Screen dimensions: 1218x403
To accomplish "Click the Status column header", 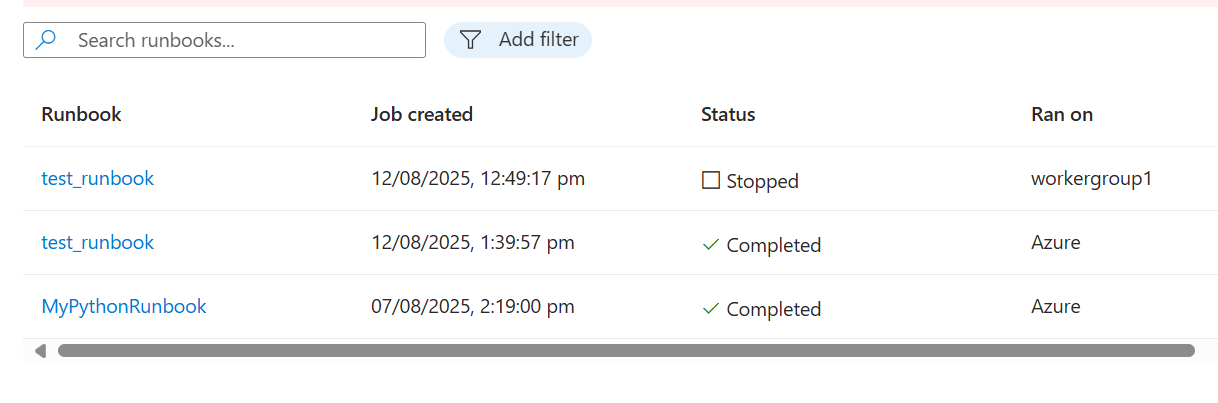I will point(728,114).
